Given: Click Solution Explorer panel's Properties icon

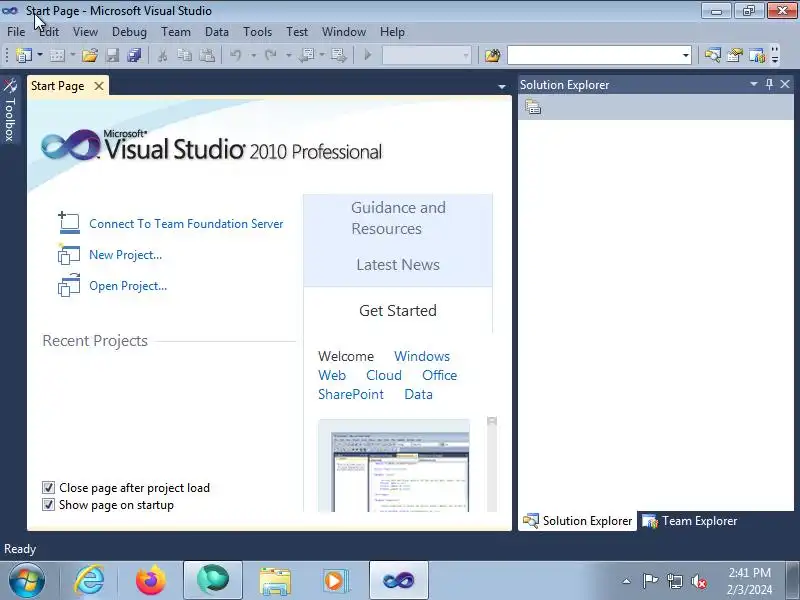Looking at the screenshot, I should point(533,107).
